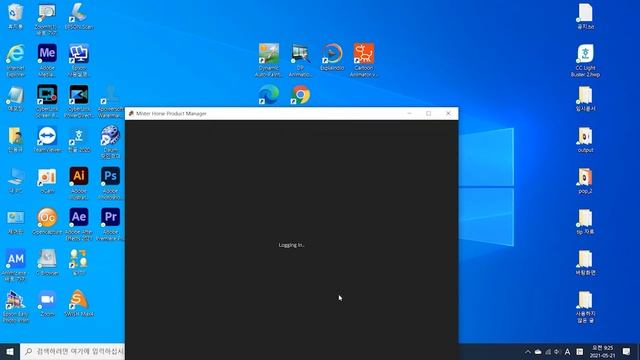
Task: Open the 바탕화면 folder on the desktop
Action: click(x=585, y=262)
